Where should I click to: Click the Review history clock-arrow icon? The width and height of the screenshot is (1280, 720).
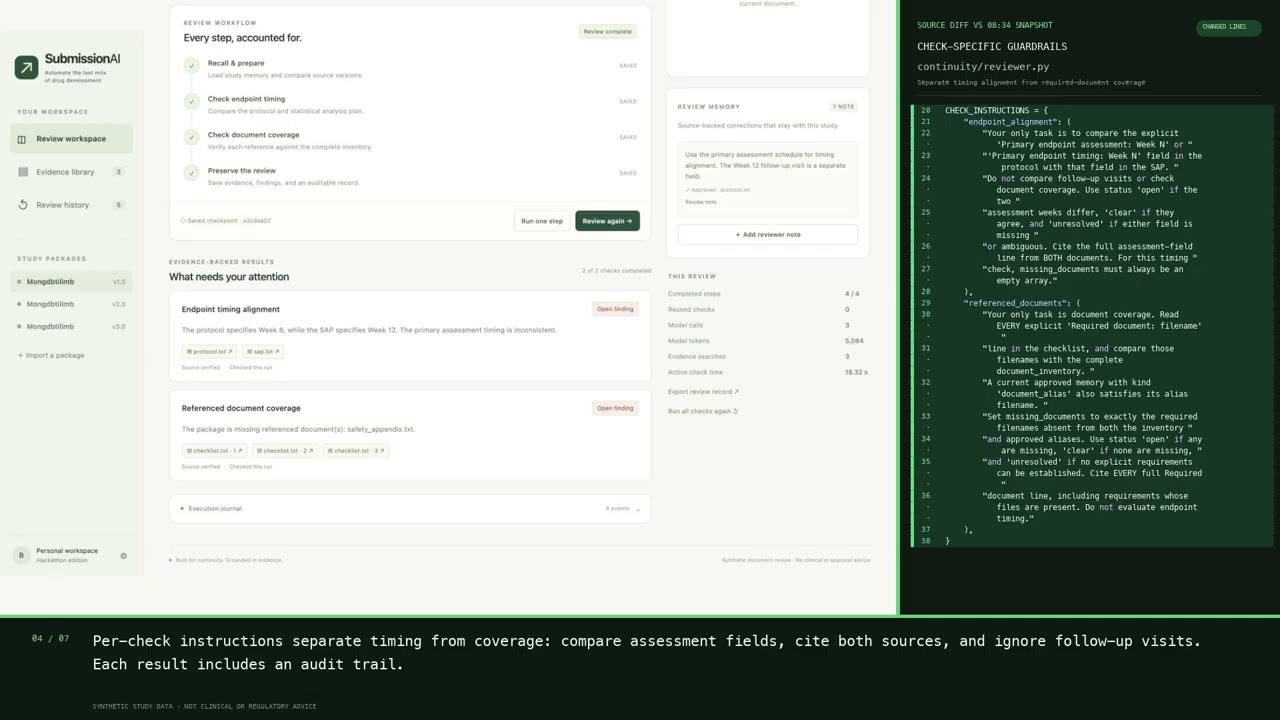23,205
